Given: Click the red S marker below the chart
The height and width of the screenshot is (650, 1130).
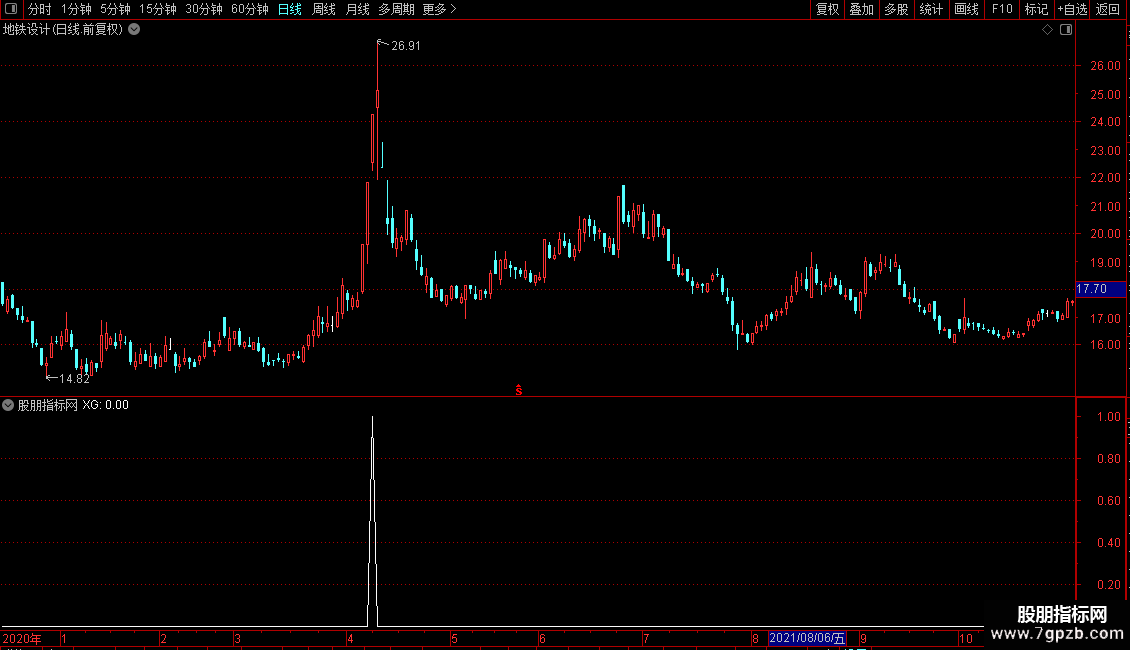Looking at the screenshot, I should (x=519, y=390).
